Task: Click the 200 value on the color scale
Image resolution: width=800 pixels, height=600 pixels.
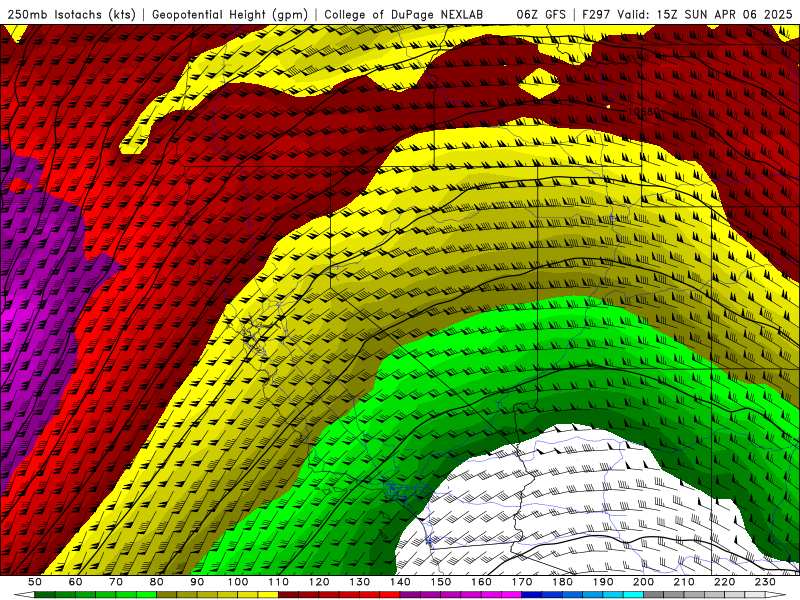Action: point(643,582)
